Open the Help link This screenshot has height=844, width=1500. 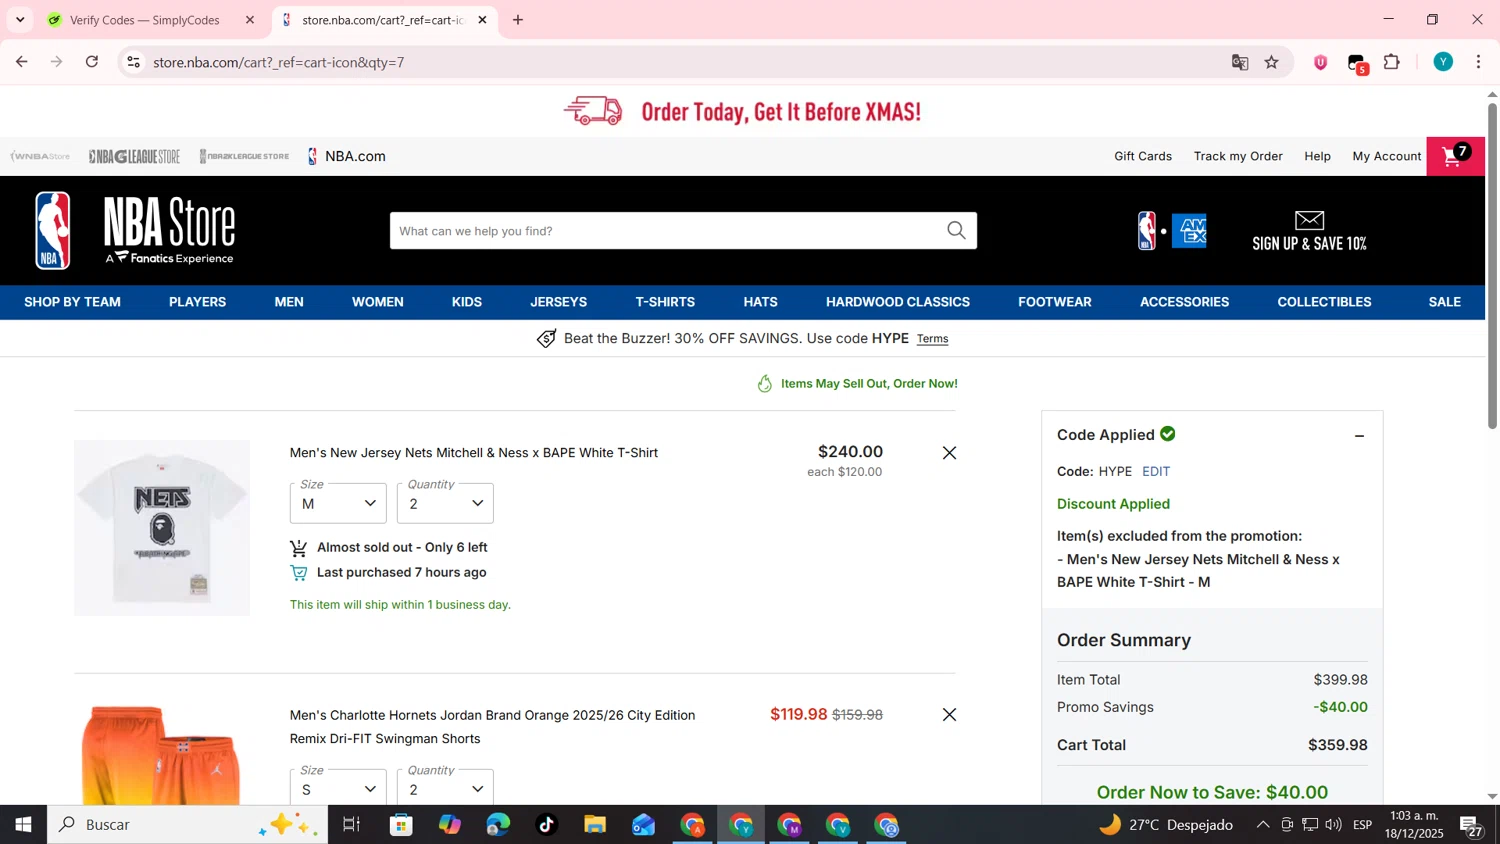1317,156
